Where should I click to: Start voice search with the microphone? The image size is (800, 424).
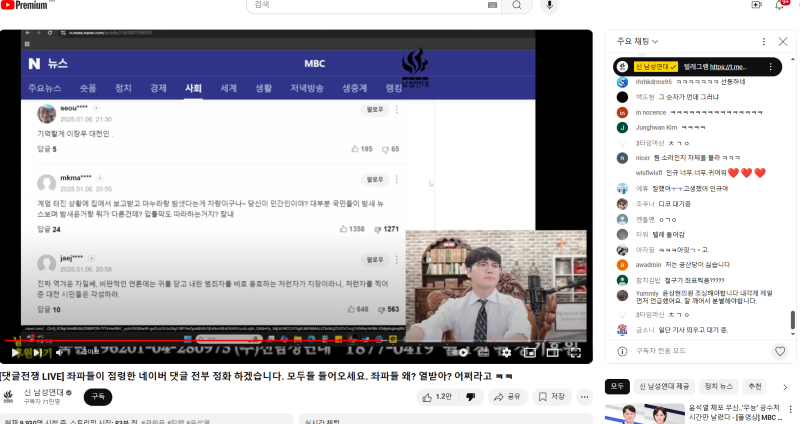click(549, 5)
